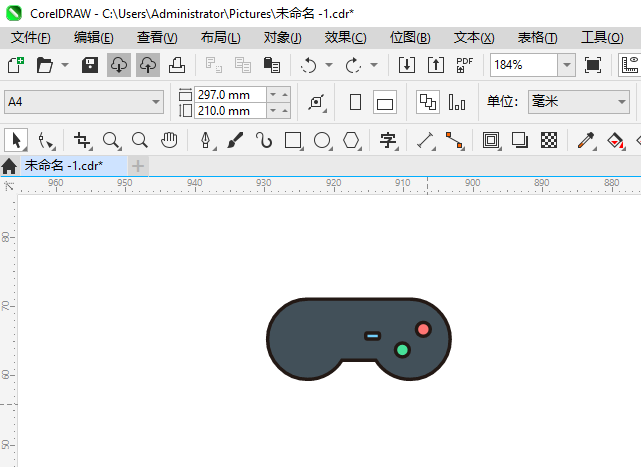
Task: Undo the last action
Action: [x=309, y=65]
